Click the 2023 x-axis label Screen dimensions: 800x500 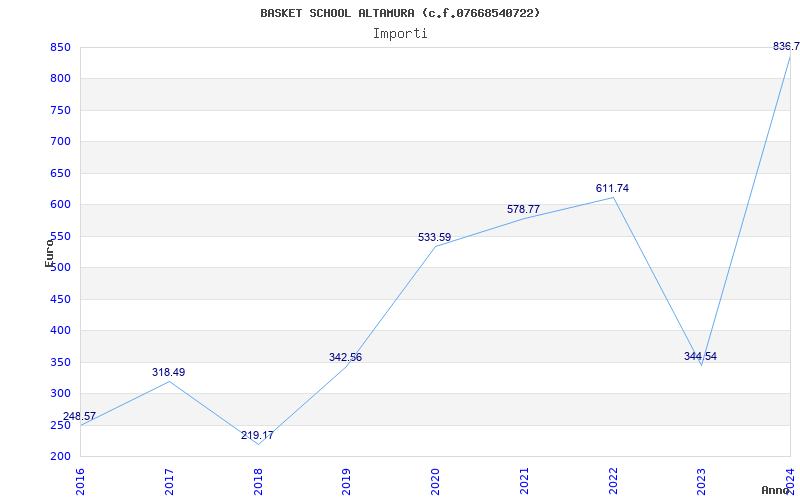[702, 482]
